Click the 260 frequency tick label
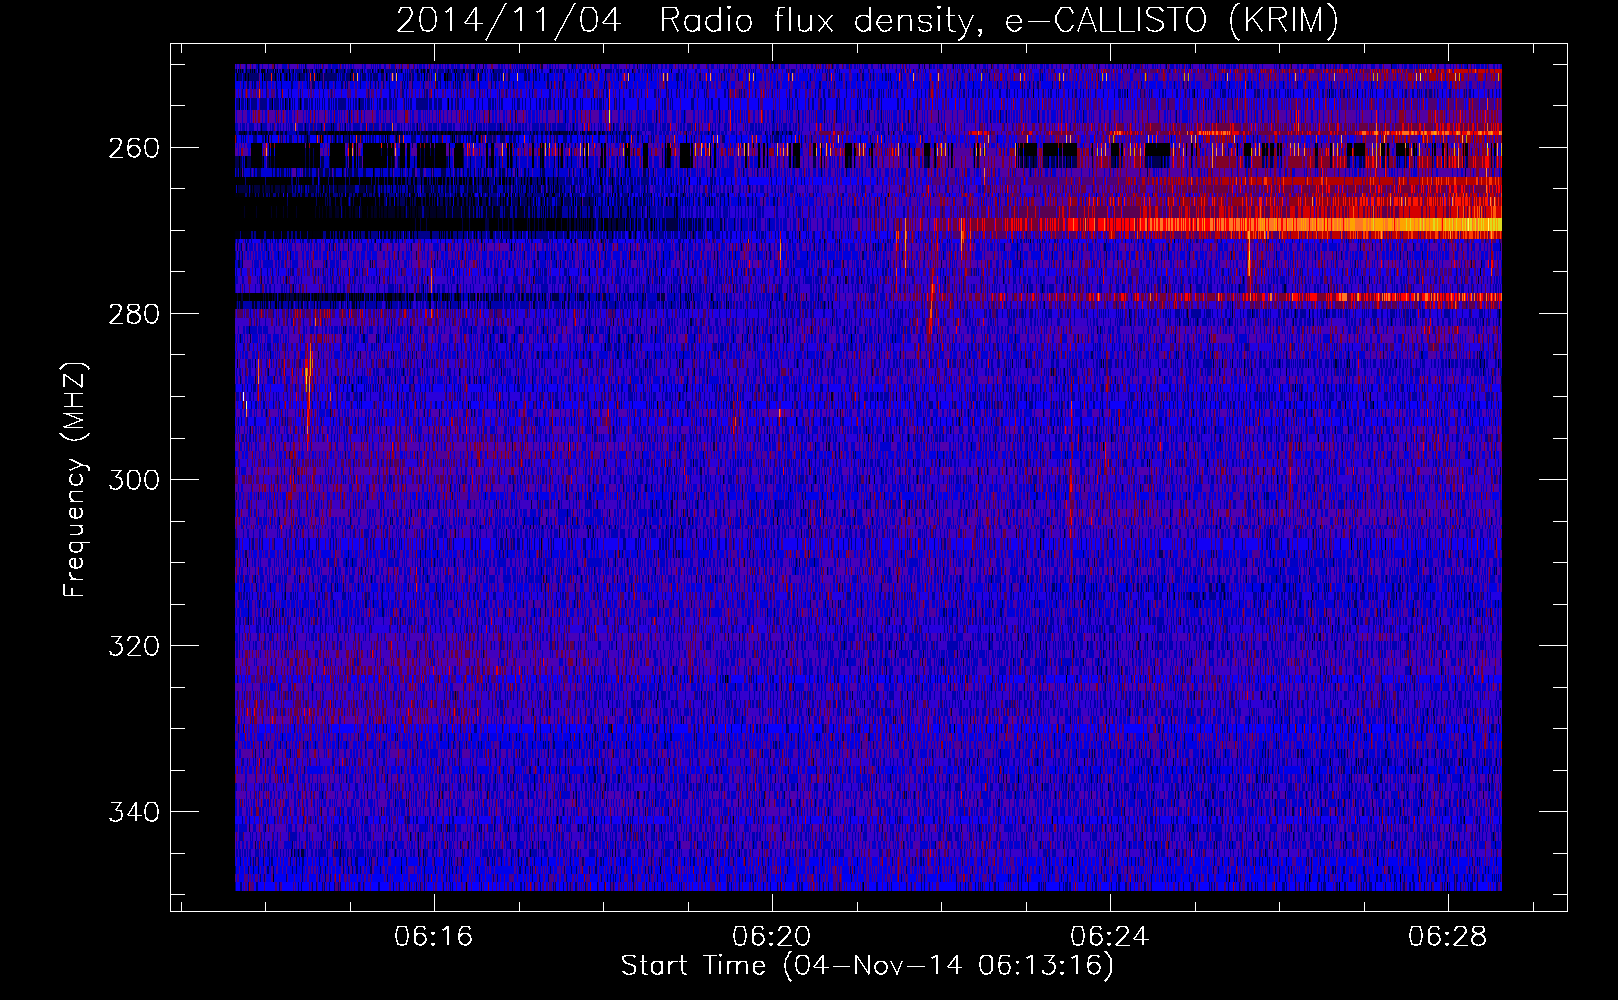Screen dimensions: 1618x1000 point(134,148)
